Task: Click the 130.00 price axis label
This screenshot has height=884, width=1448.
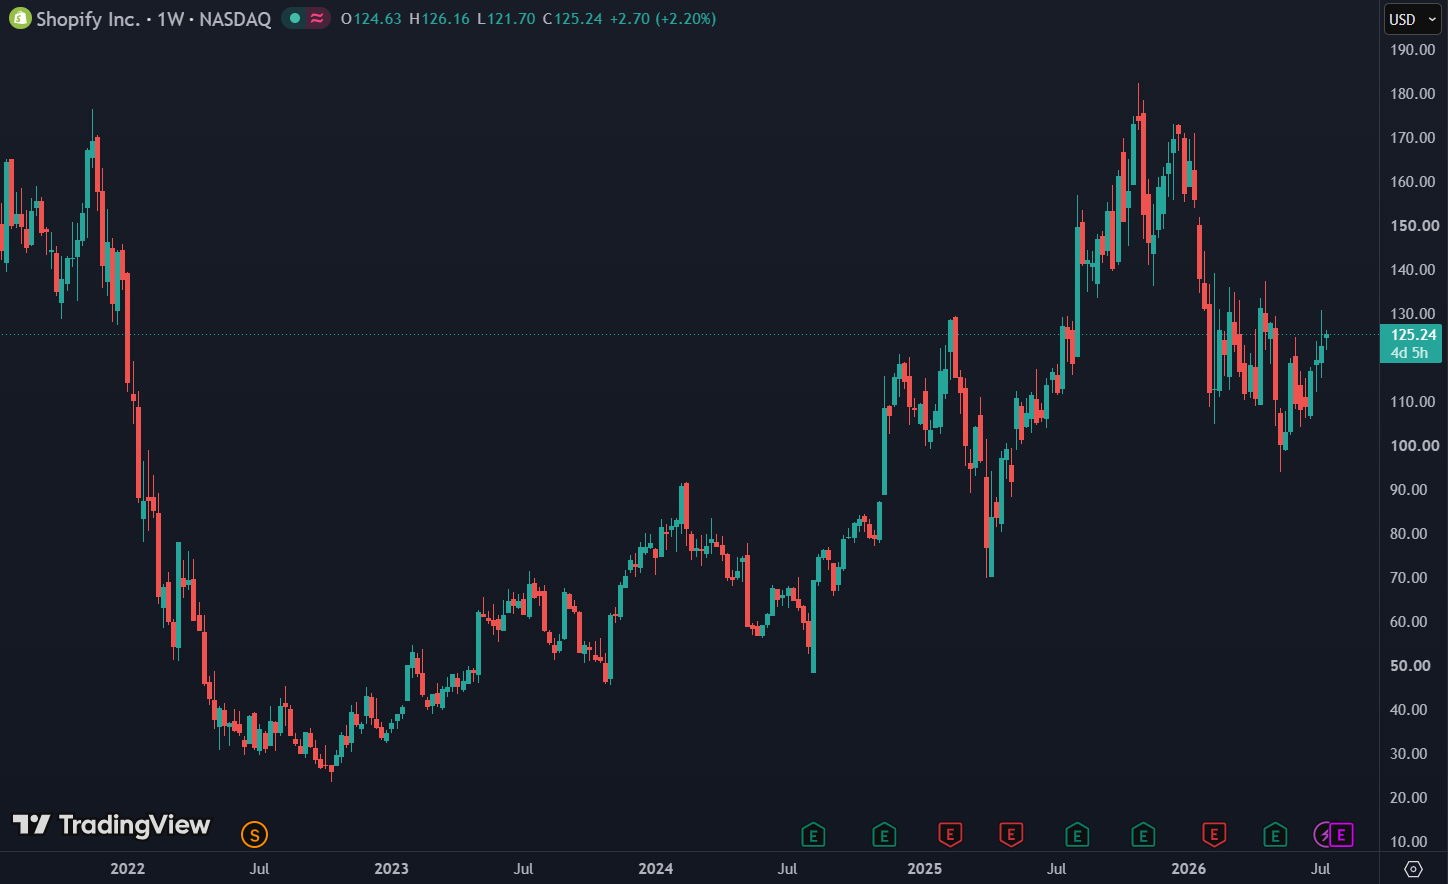Action: point(1413,313)
